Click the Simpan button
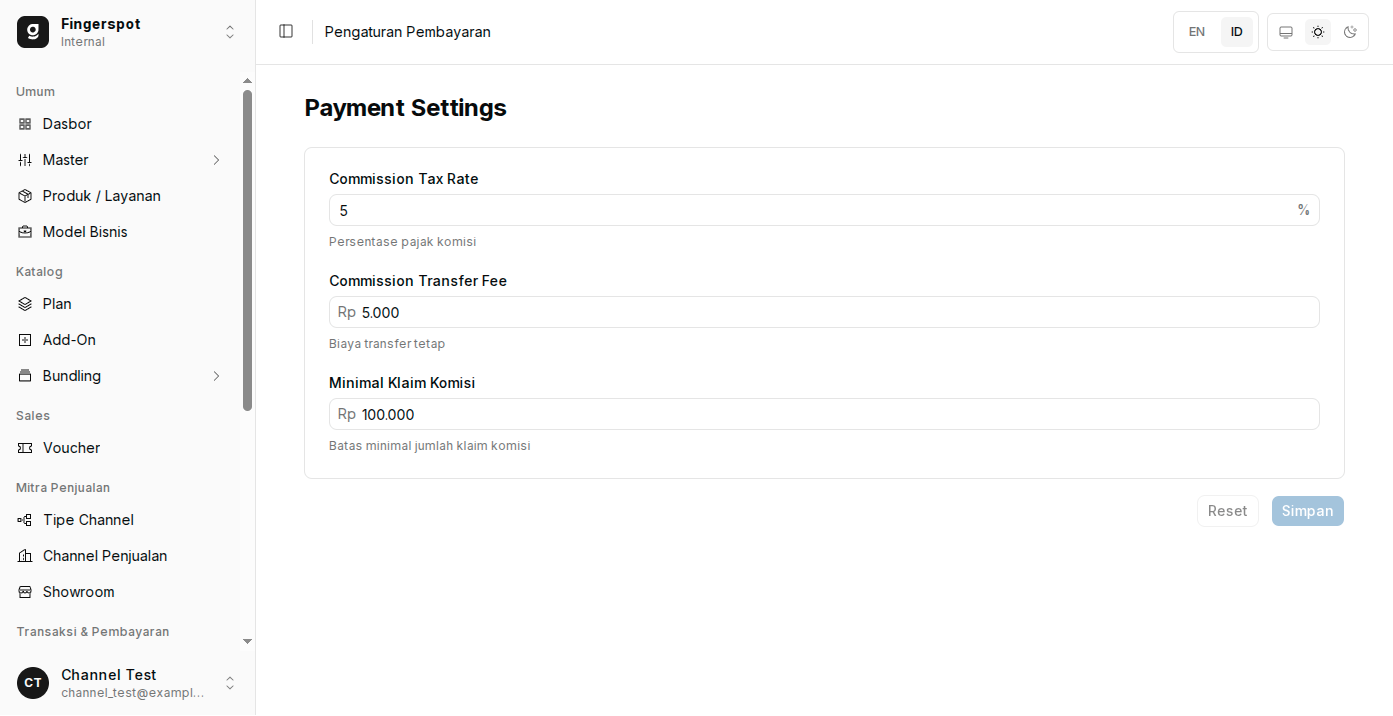This screenshot has width=1393, height=716. [1308, 511]
